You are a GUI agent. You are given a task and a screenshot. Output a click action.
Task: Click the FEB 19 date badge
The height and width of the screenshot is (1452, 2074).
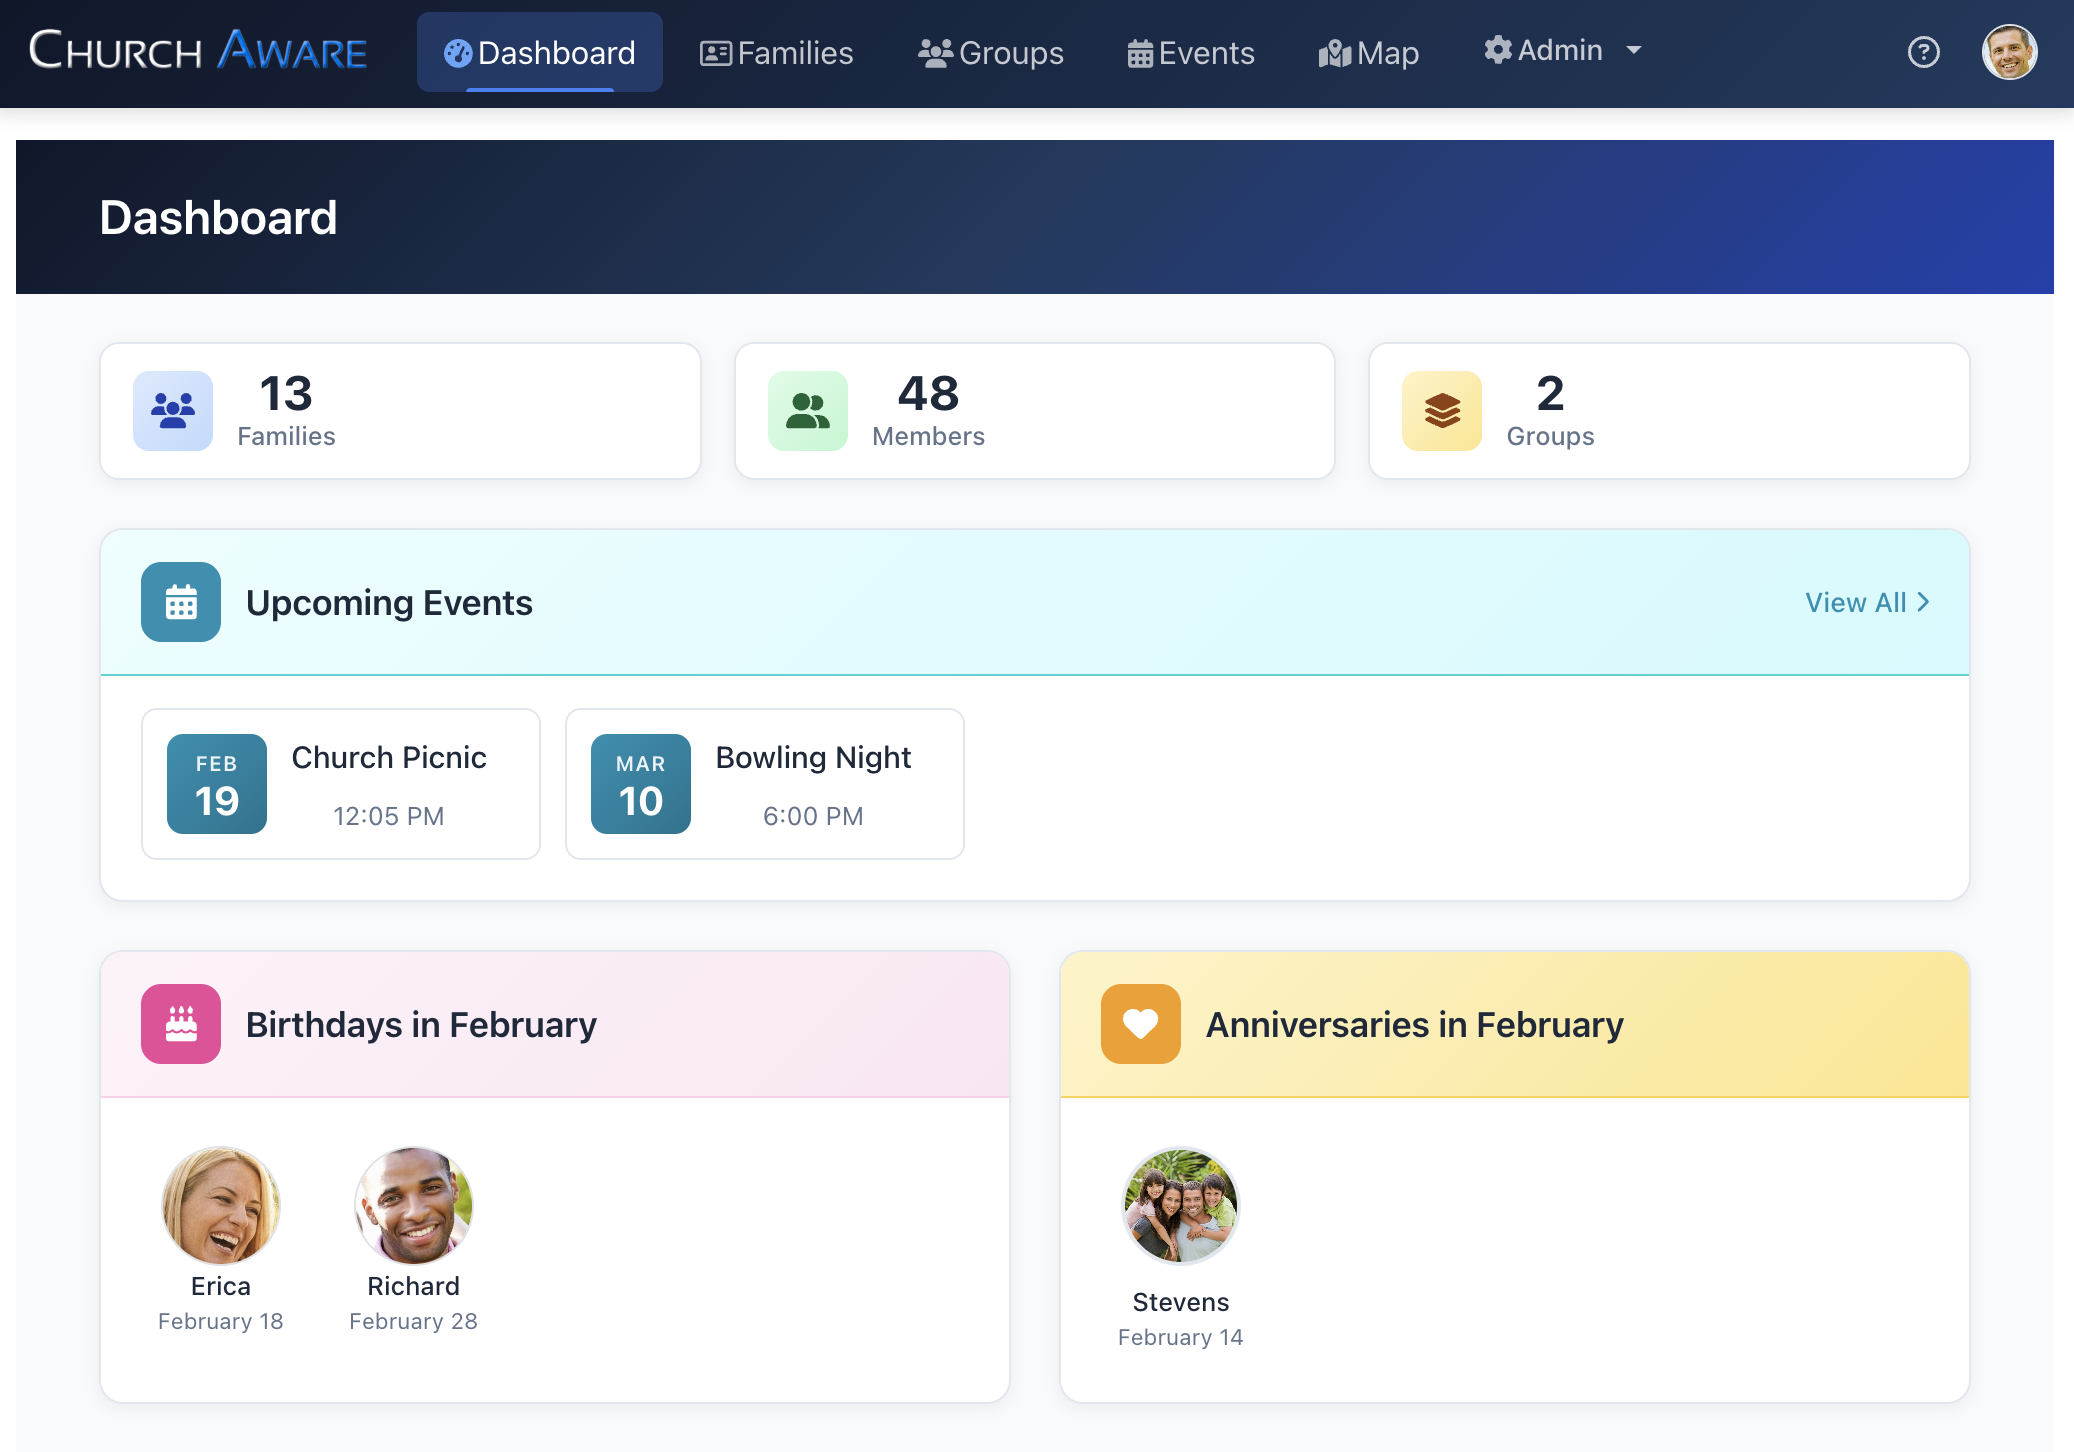[217, 784]
